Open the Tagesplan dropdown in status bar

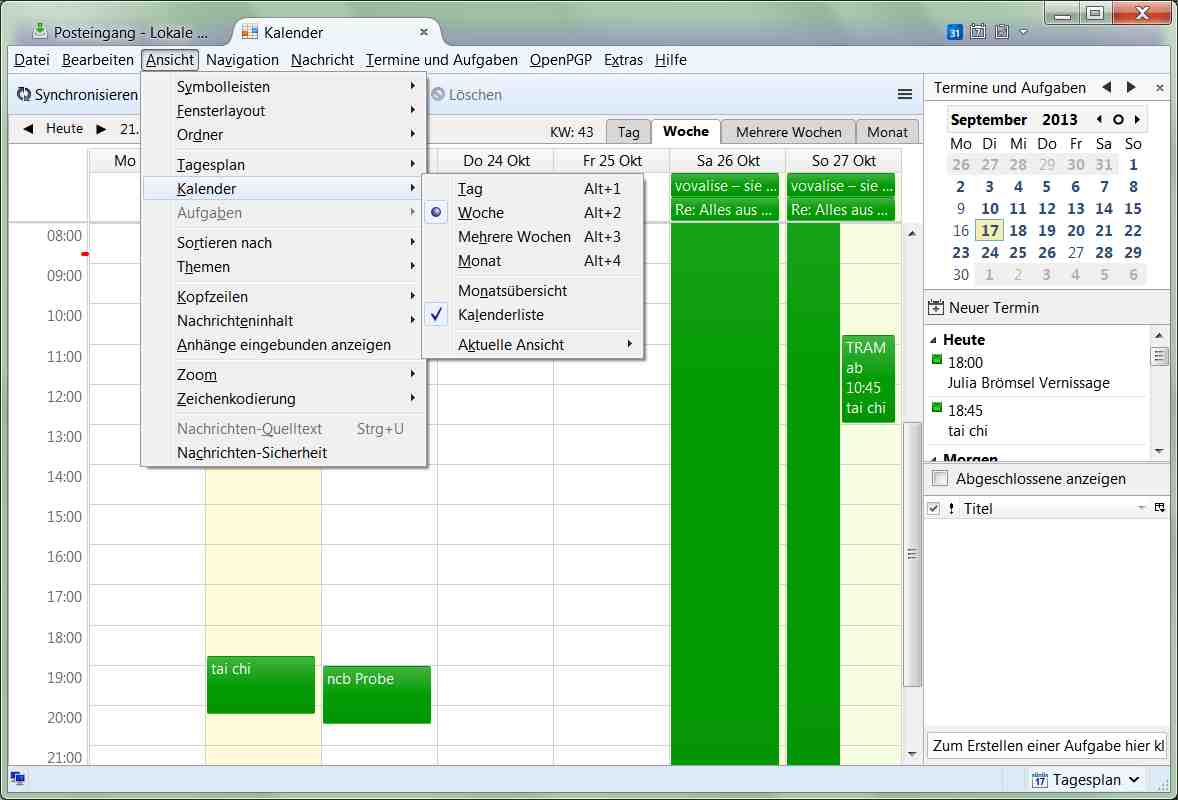point(1086,780)
